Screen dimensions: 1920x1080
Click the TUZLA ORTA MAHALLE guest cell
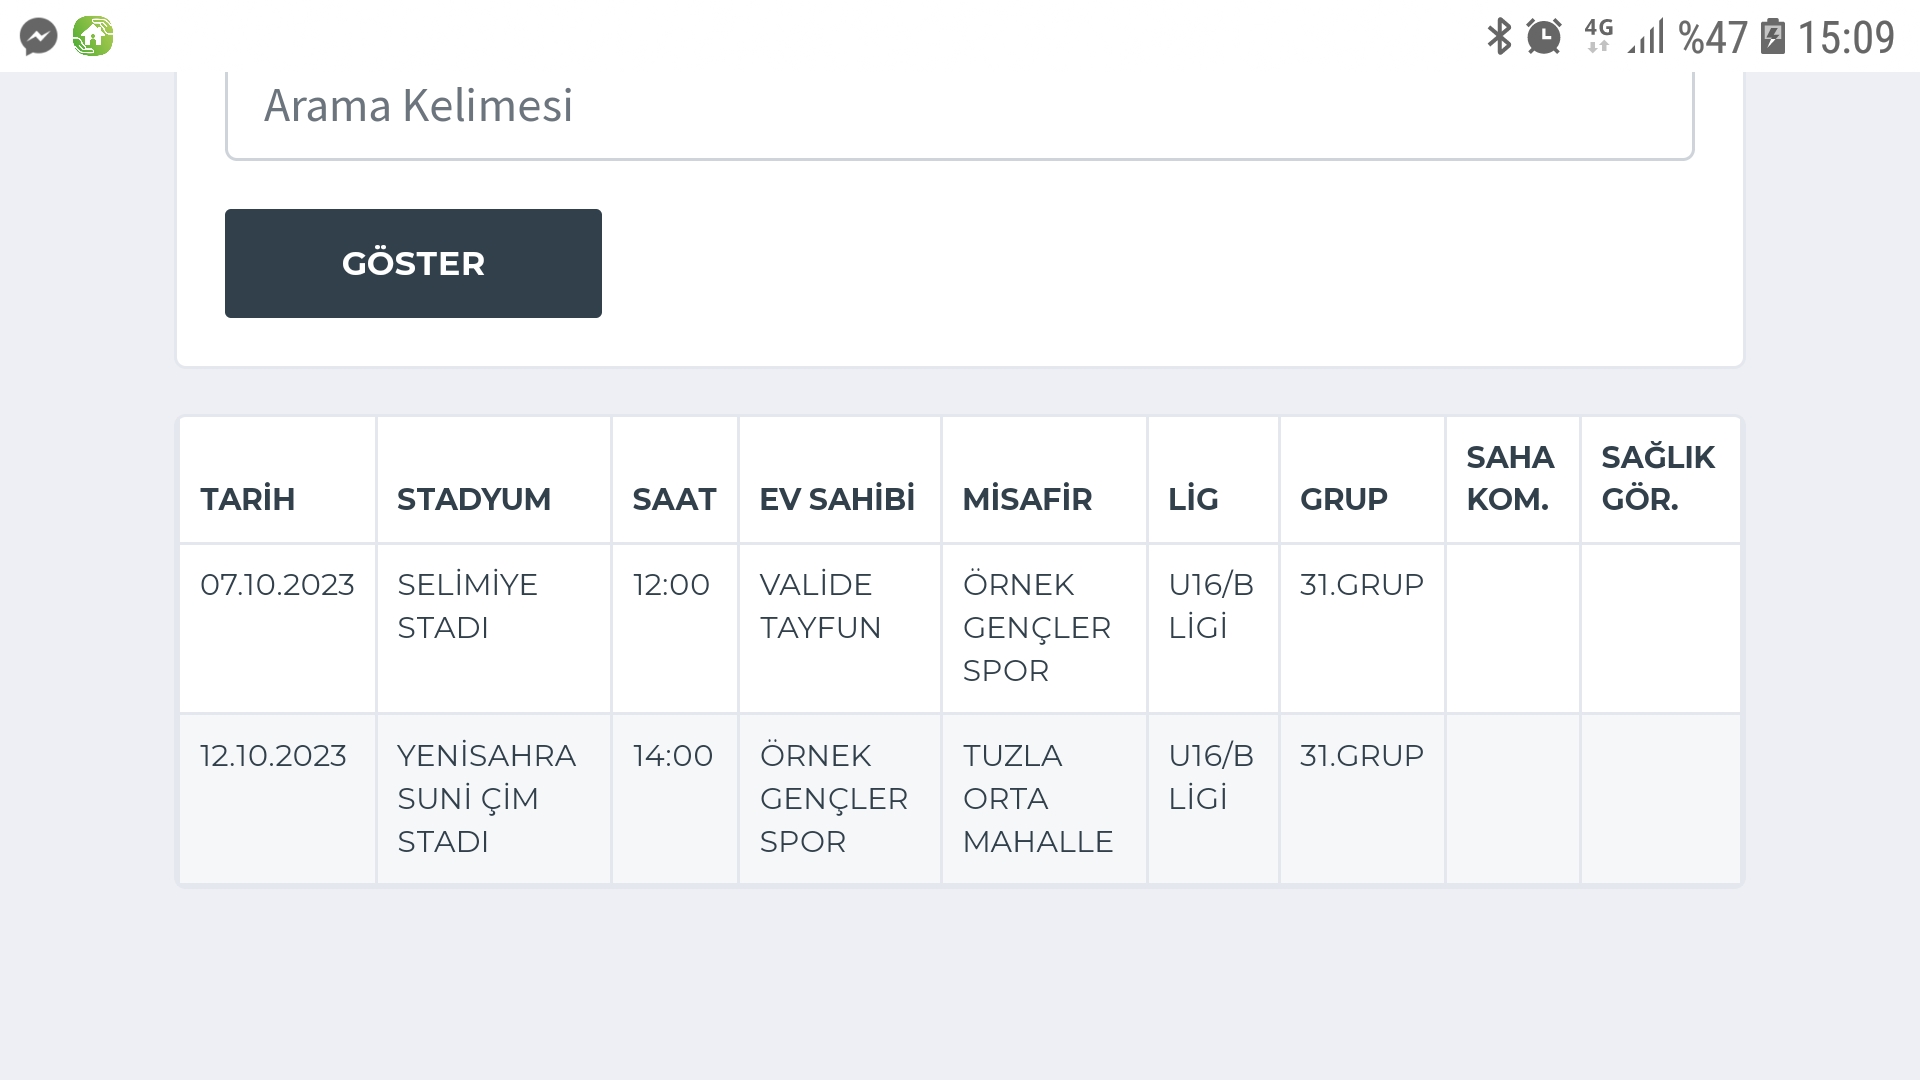(x=1044, y=799)
